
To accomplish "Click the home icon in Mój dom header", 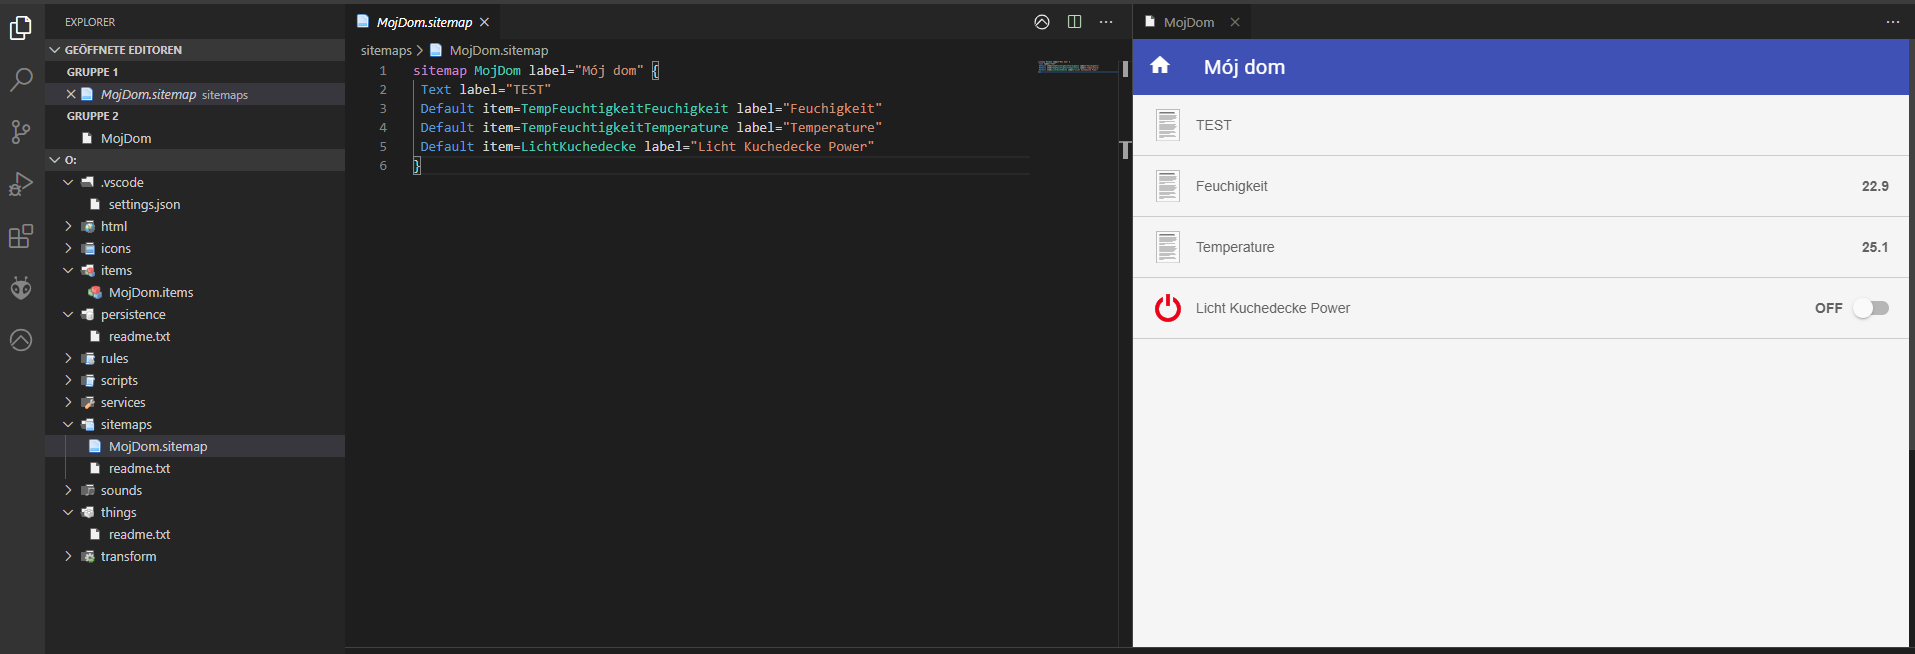I will 1160,66.
